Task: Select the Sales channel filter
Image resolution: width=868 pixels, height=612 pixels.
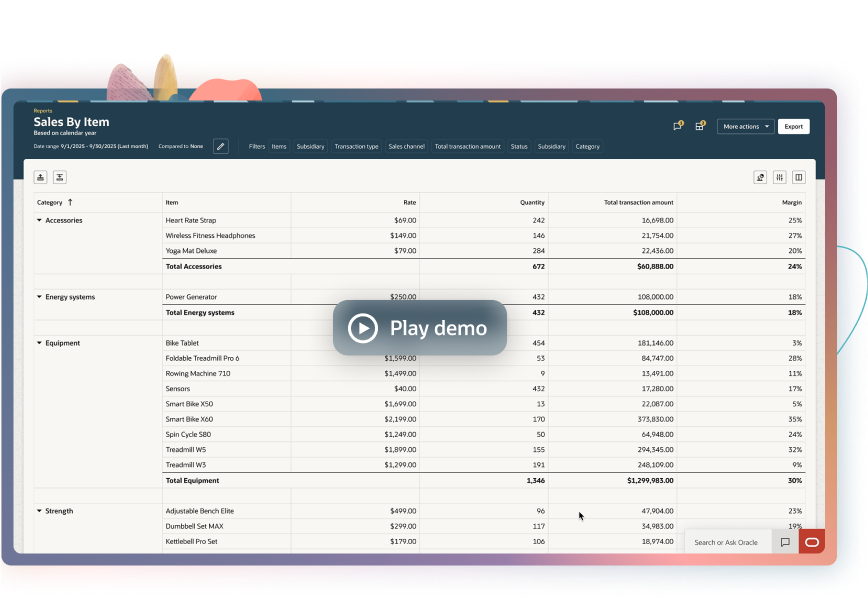Action: tap(406, 147)
